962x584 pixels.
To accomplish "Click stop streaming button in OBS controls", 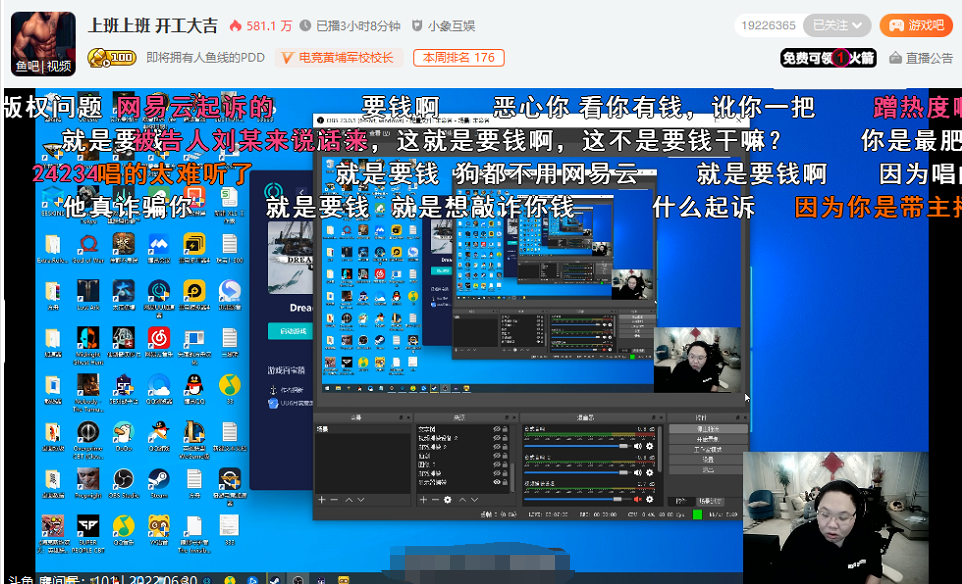I will (708, 429).
